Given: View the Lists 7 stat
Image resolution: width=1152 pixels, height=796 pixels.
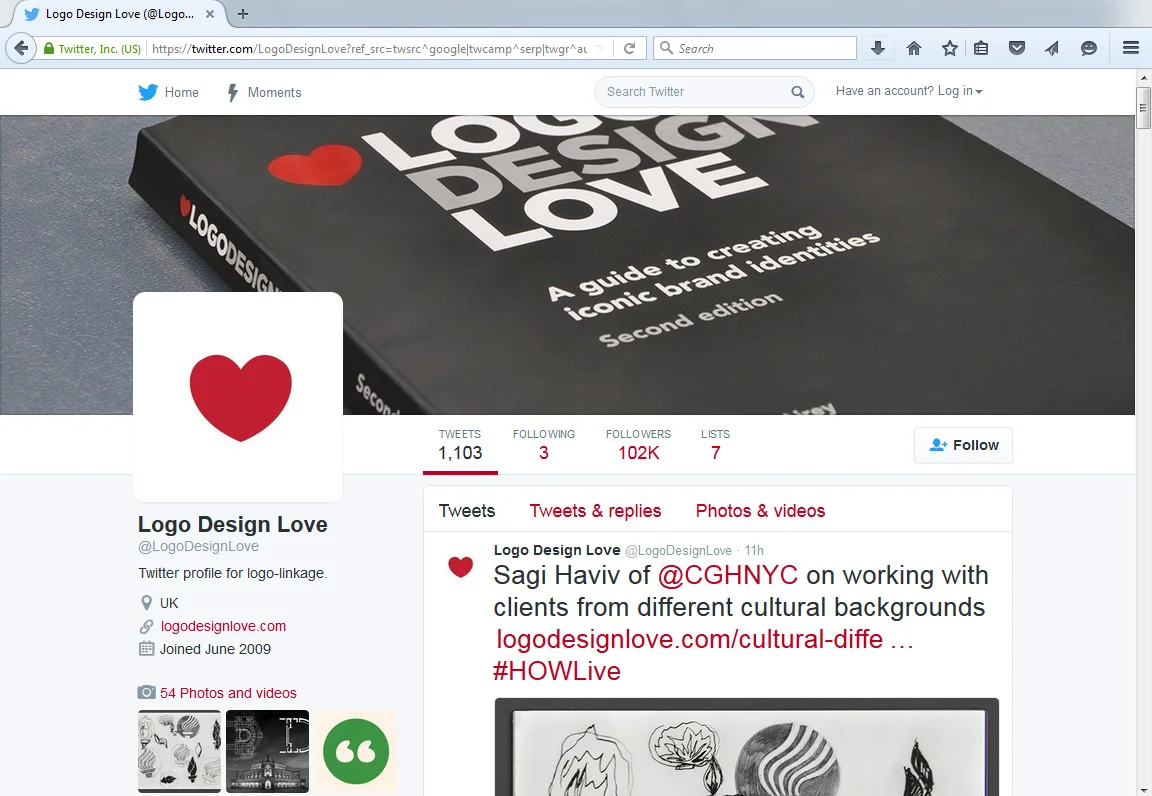Looking at the screenshot, I should [715, 445].
